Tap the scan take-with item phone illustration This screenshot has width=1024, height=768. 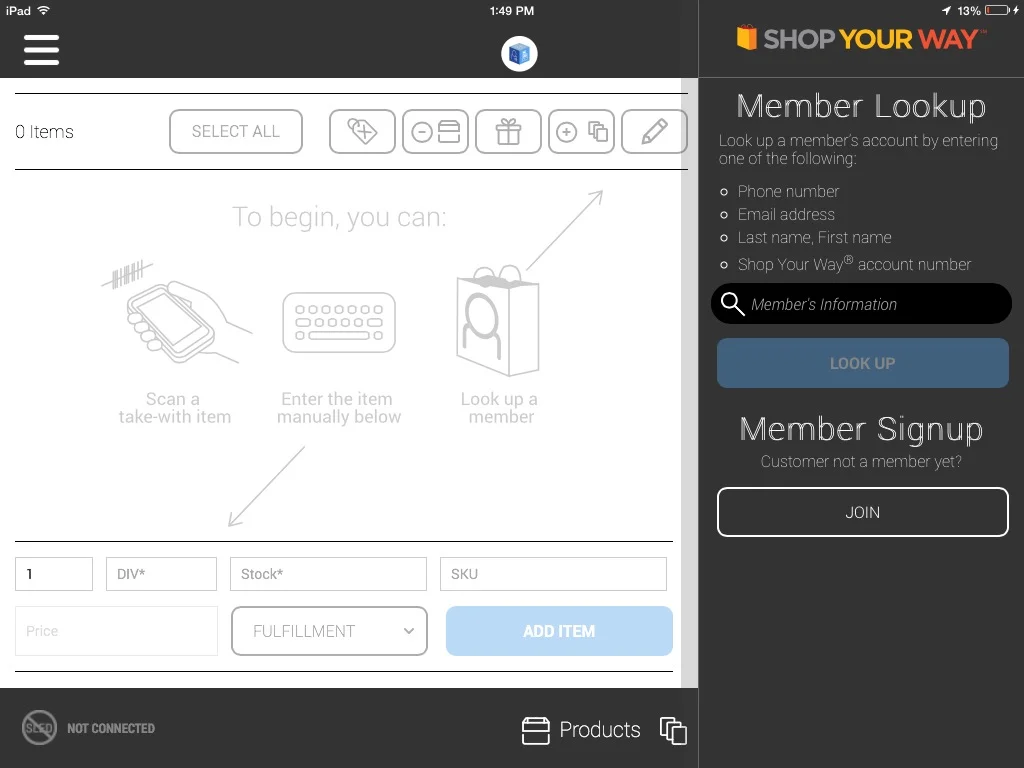(x=176, y=313)
